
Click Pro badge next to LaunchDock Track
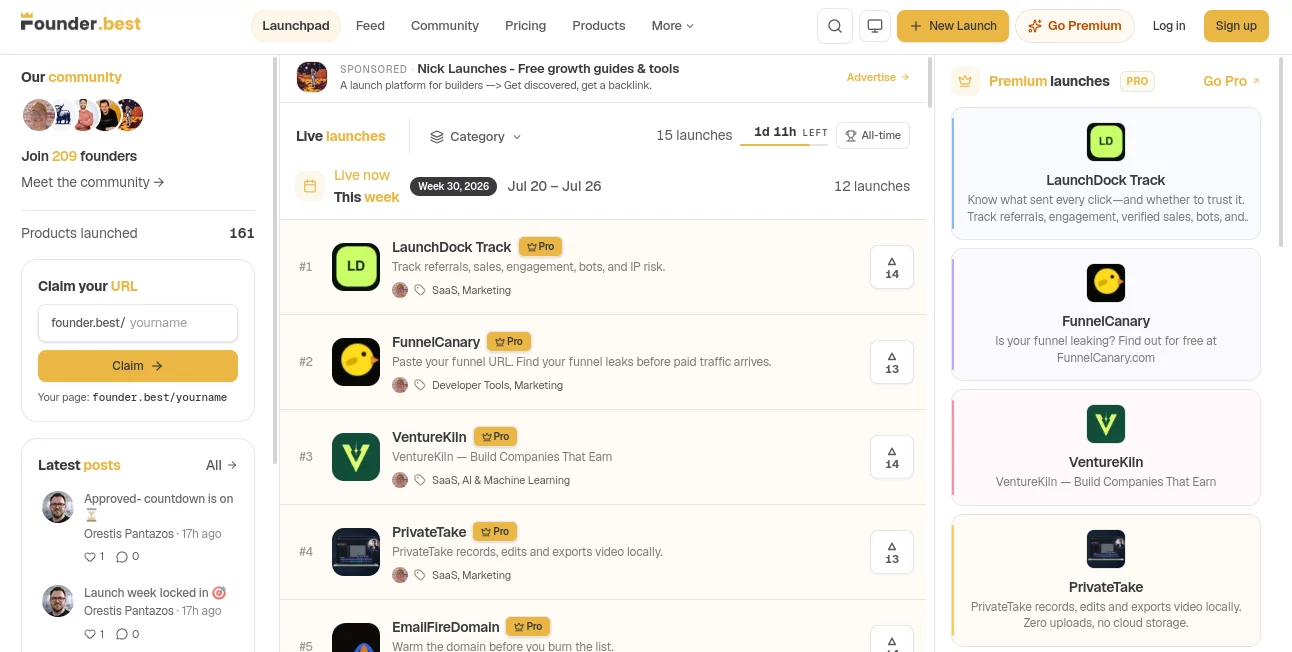(x=541, y=246)
